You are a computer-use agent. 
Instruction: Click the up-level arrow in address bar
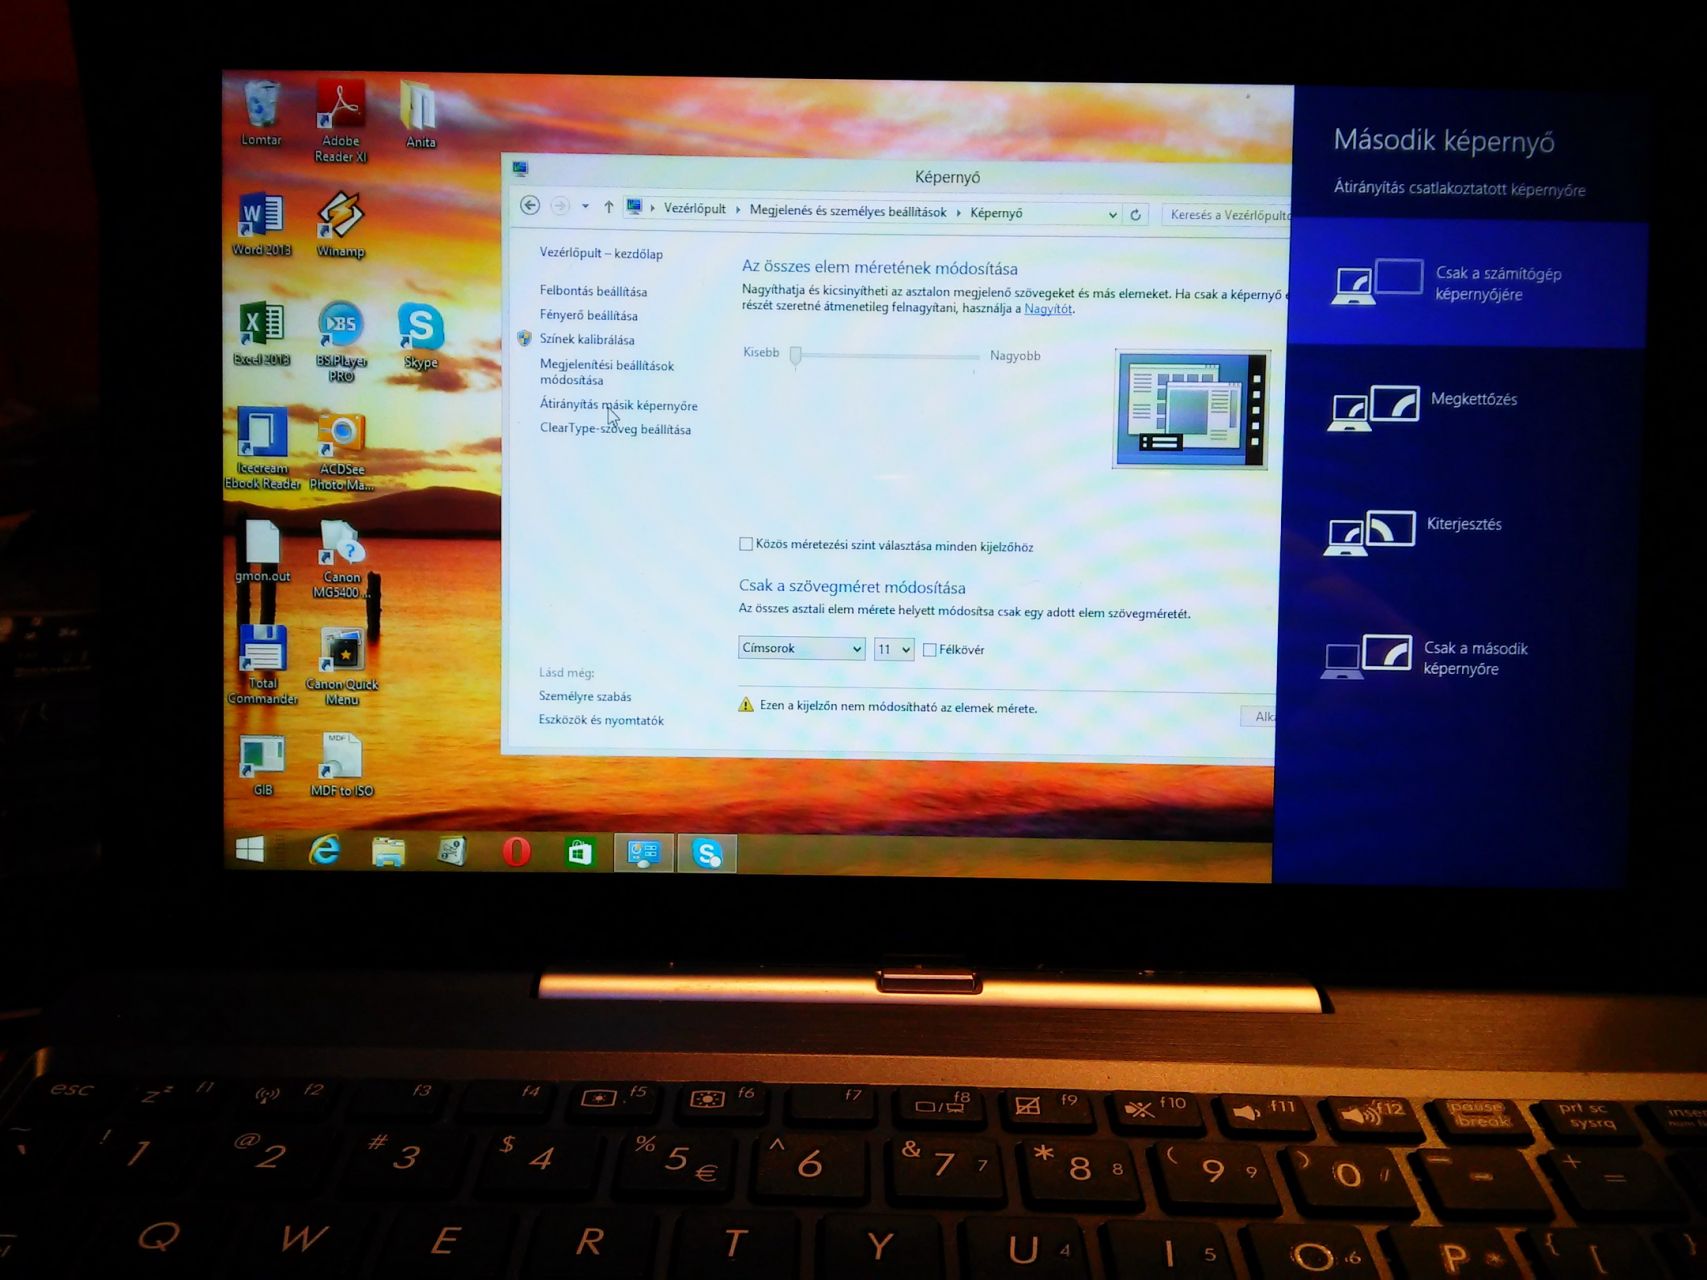coord(608,207)
